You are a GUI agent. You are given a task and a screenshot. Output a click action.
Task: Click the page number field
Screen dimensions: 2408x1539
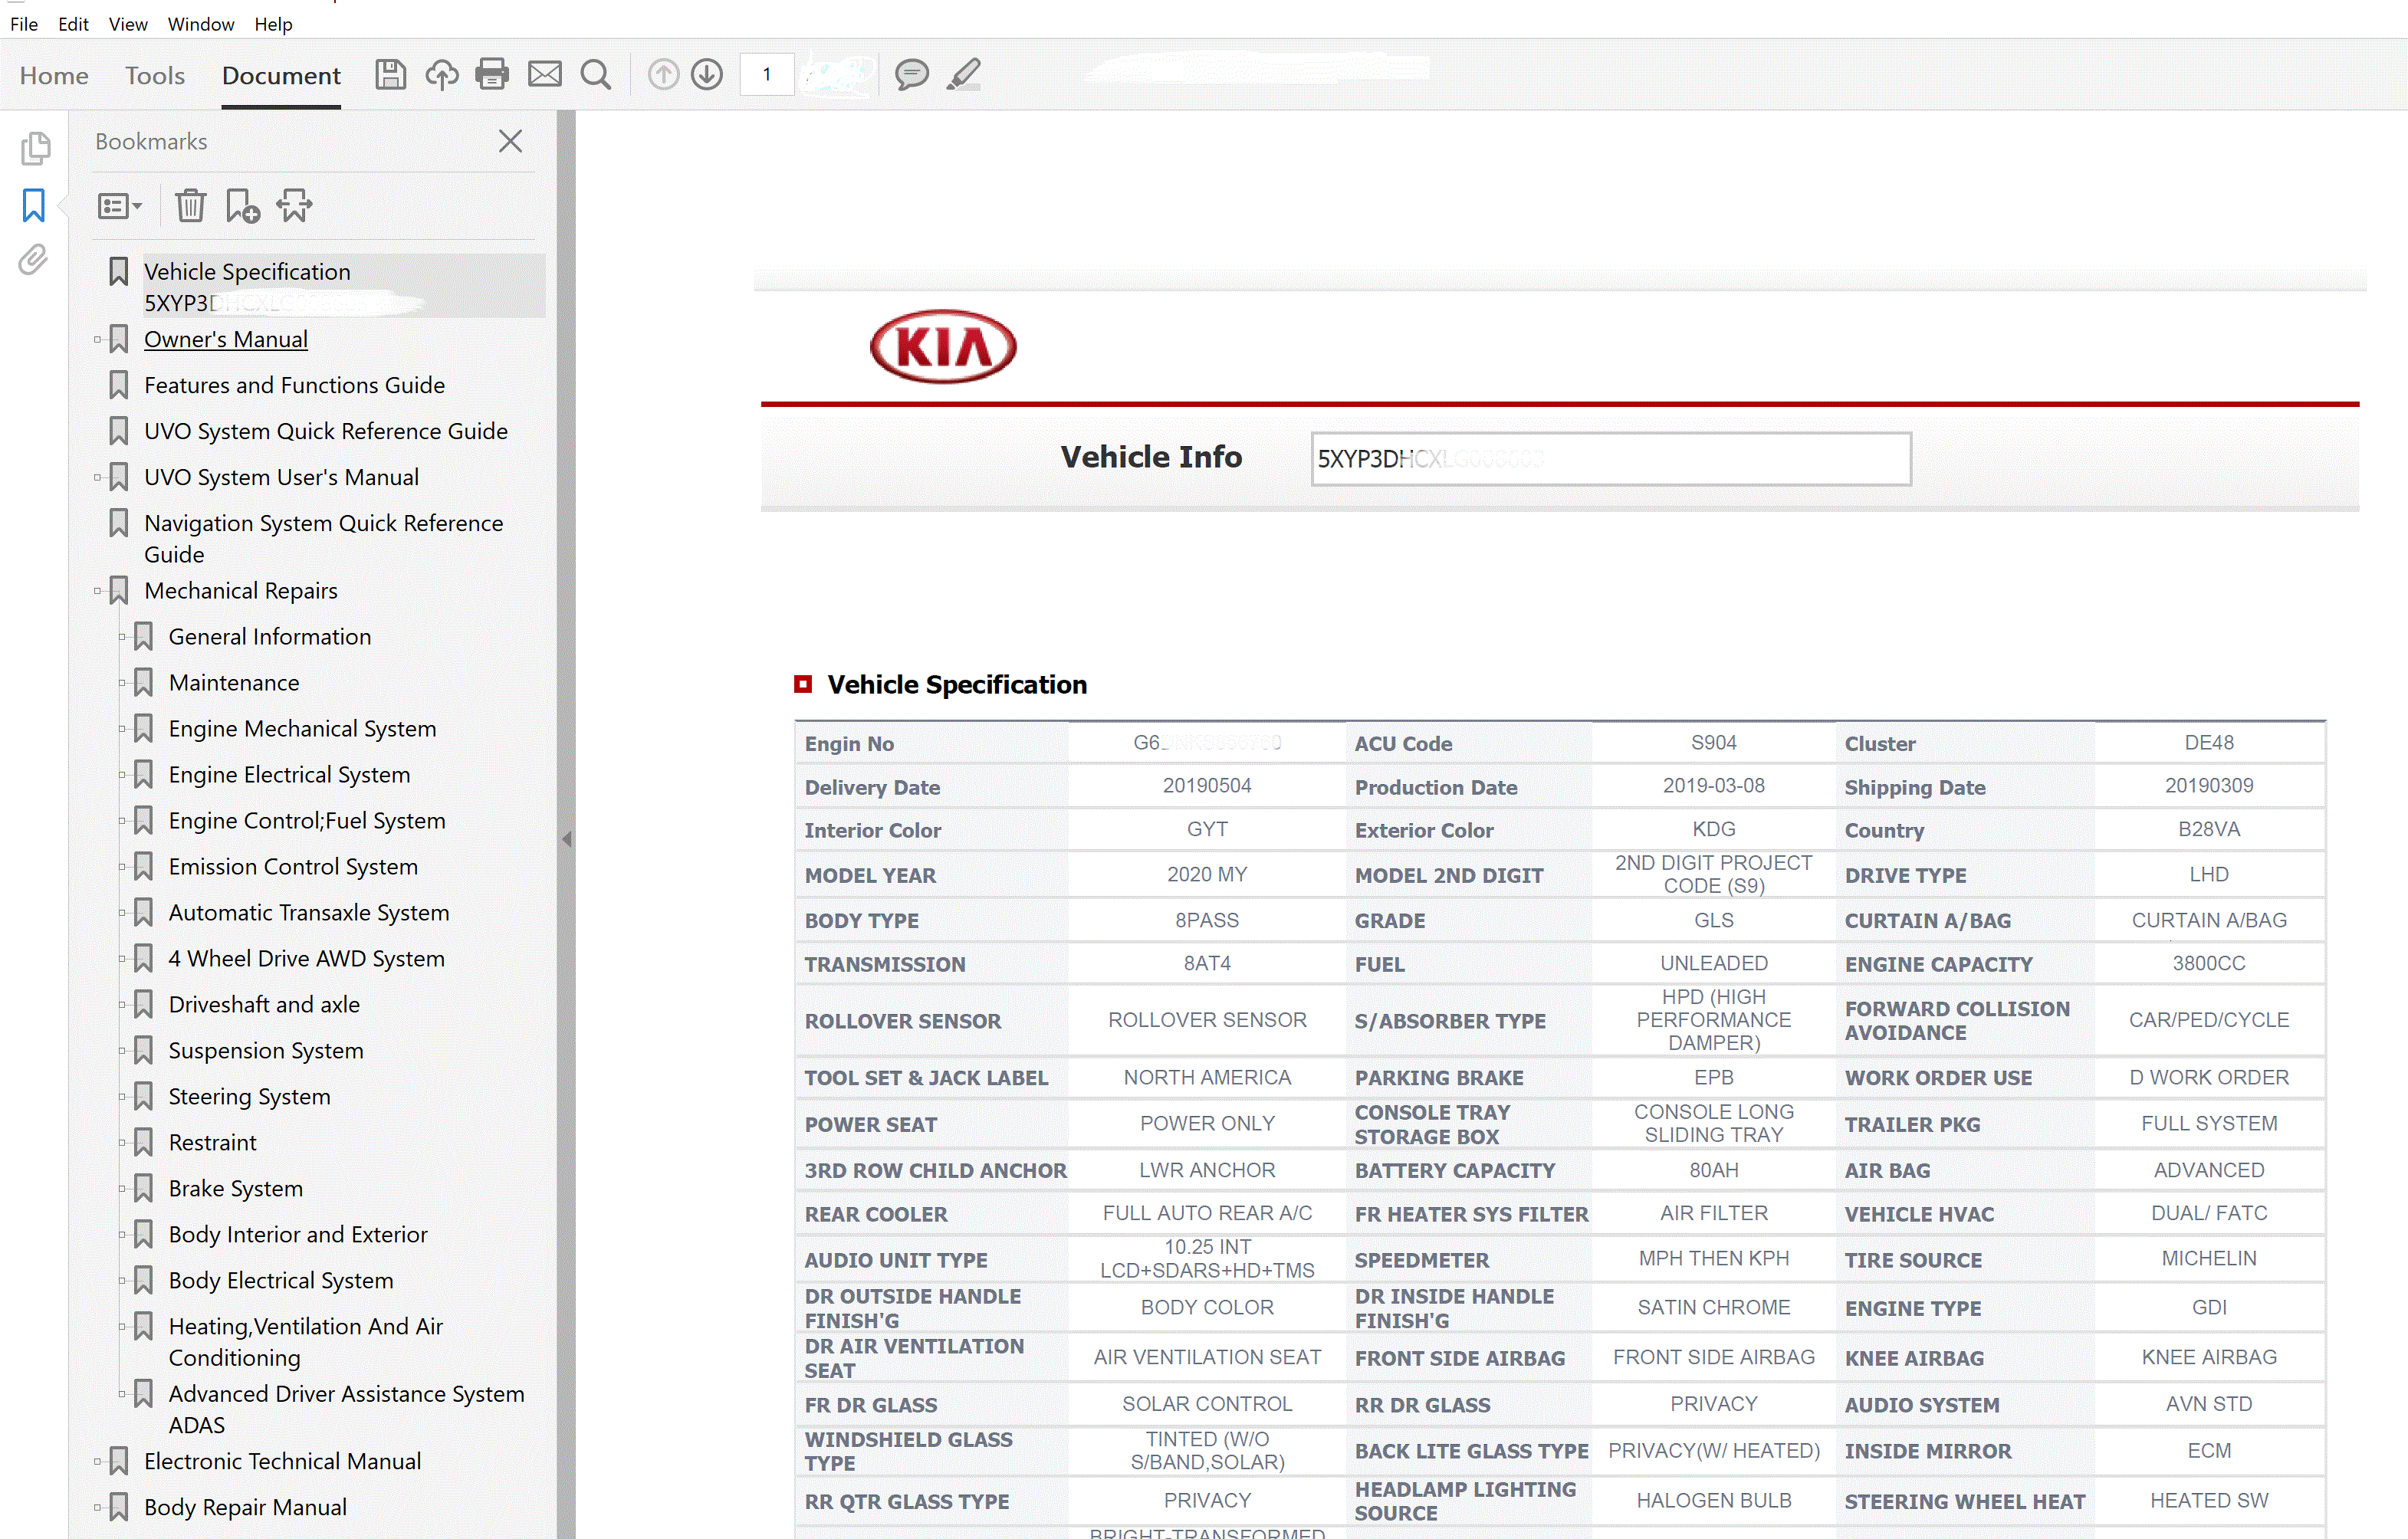pos(767,75)
